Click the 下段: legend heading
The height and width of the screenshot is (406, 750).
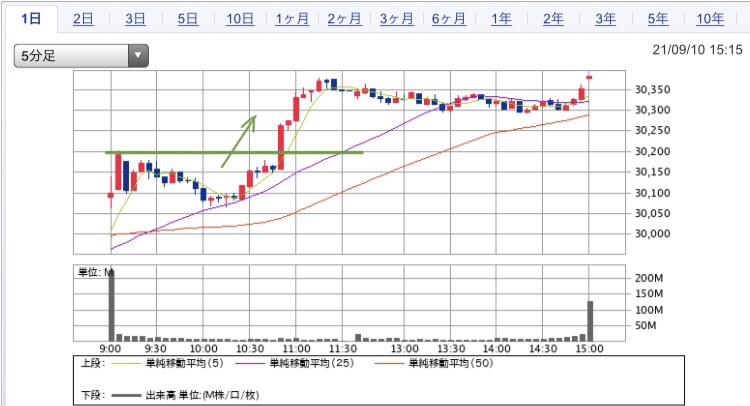[93, 395]
